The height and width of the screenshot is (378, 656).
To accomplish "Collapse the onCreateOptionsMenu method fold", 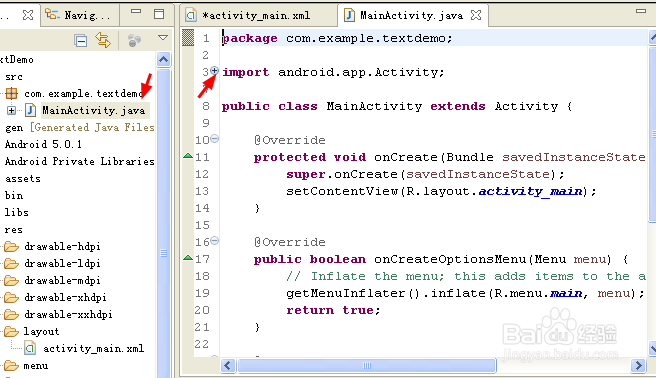I will [x=214, y=240].
